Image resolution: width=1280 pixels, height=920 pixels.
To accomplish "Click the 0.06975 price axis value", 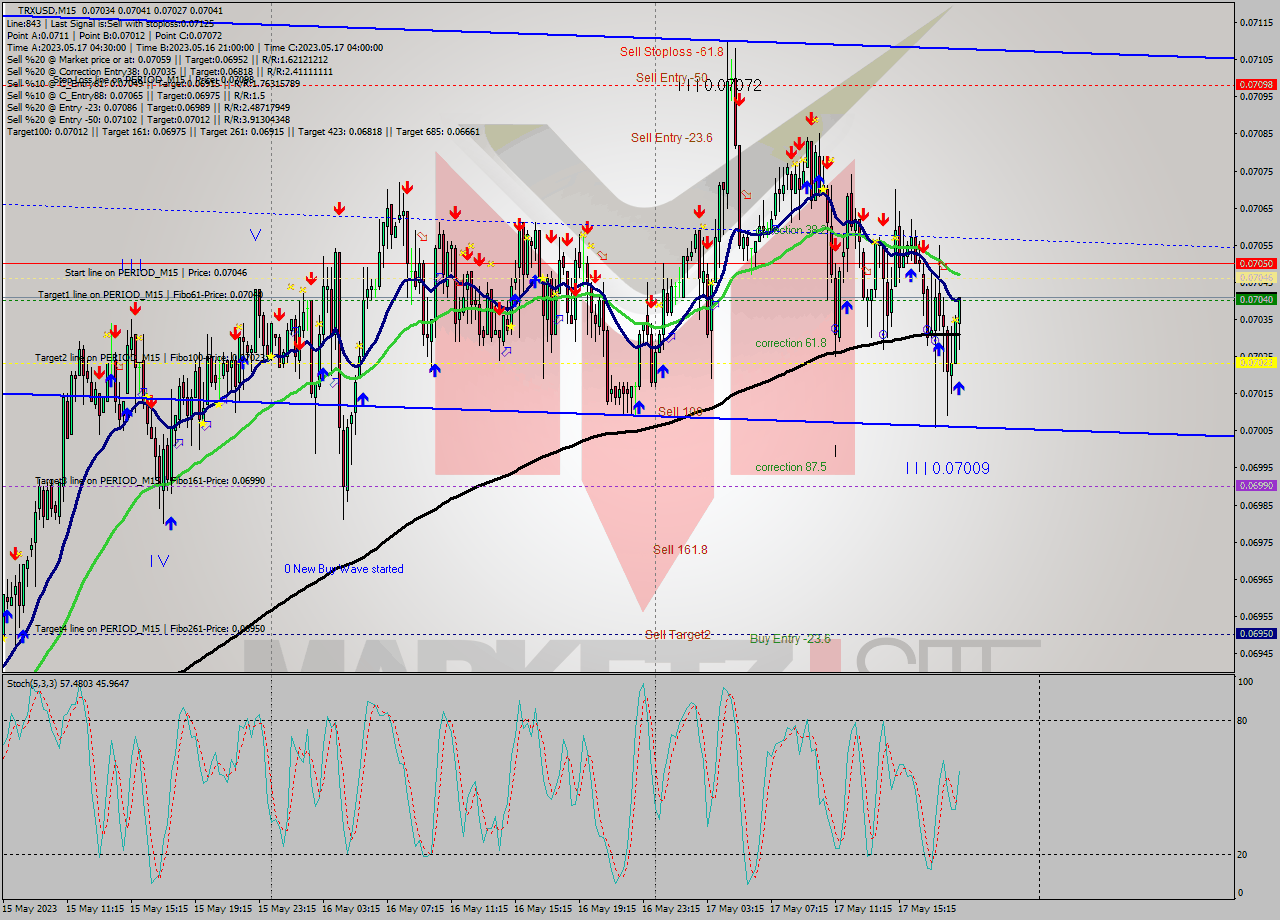I will [1256, 542].
